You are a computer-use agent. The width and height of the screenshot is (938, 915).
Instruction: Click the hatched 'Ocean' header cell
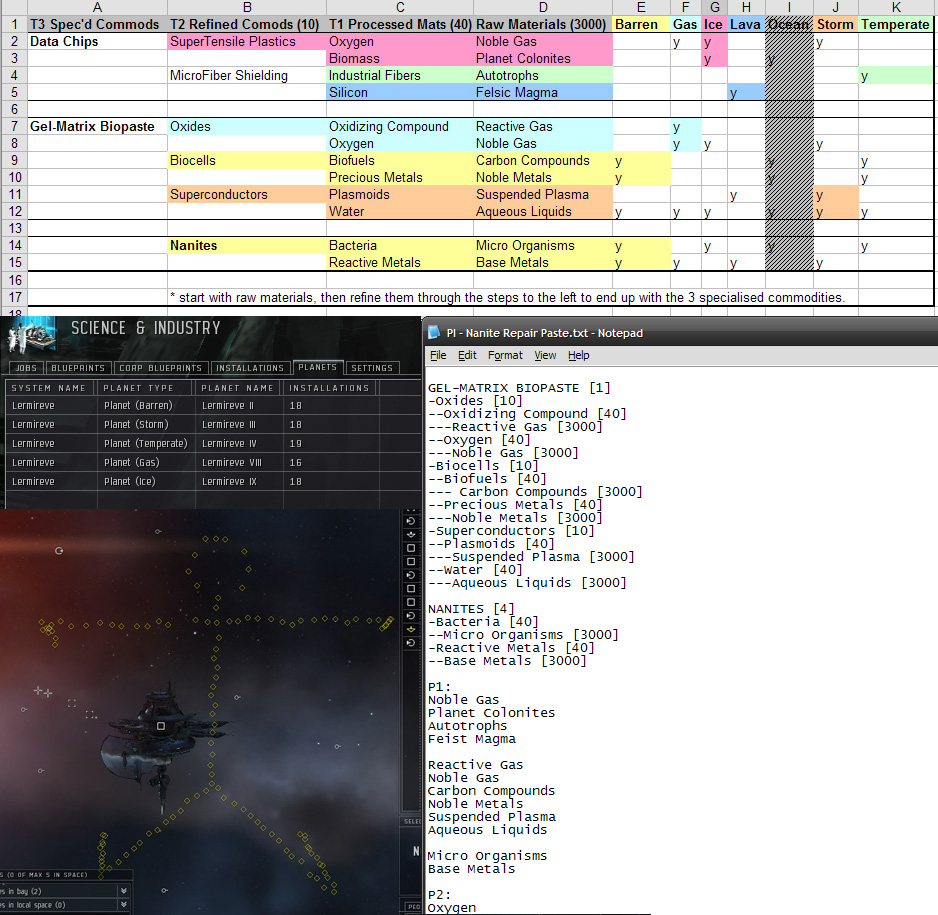(x=789, y=25)
